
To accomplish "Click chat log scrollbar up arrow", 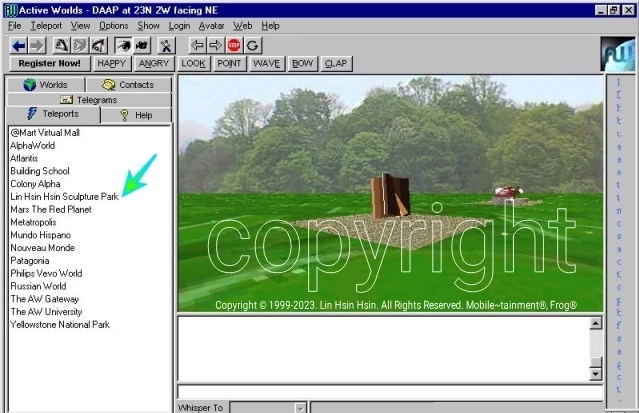I will (596, 324).
